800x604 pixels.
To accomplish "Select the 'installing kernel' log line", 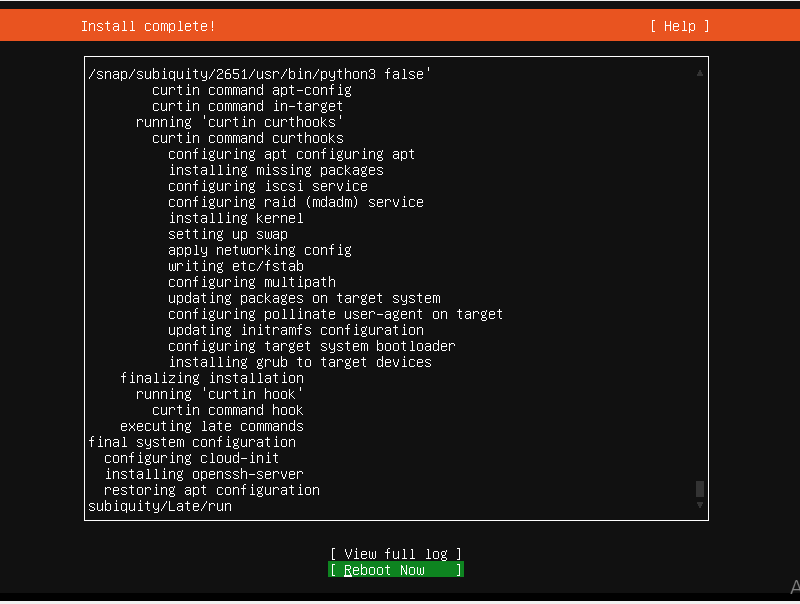I will coord(235,218).
